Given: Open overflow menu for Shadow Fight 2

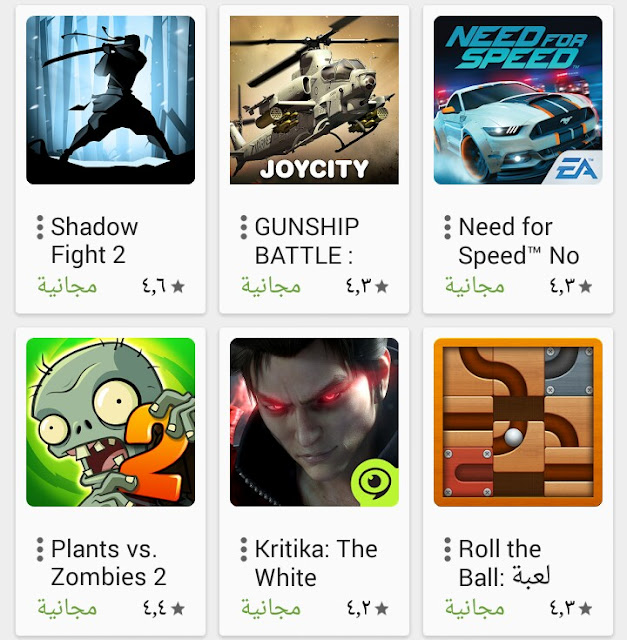Looking at the screenshot, I should (x=40, y=227).
